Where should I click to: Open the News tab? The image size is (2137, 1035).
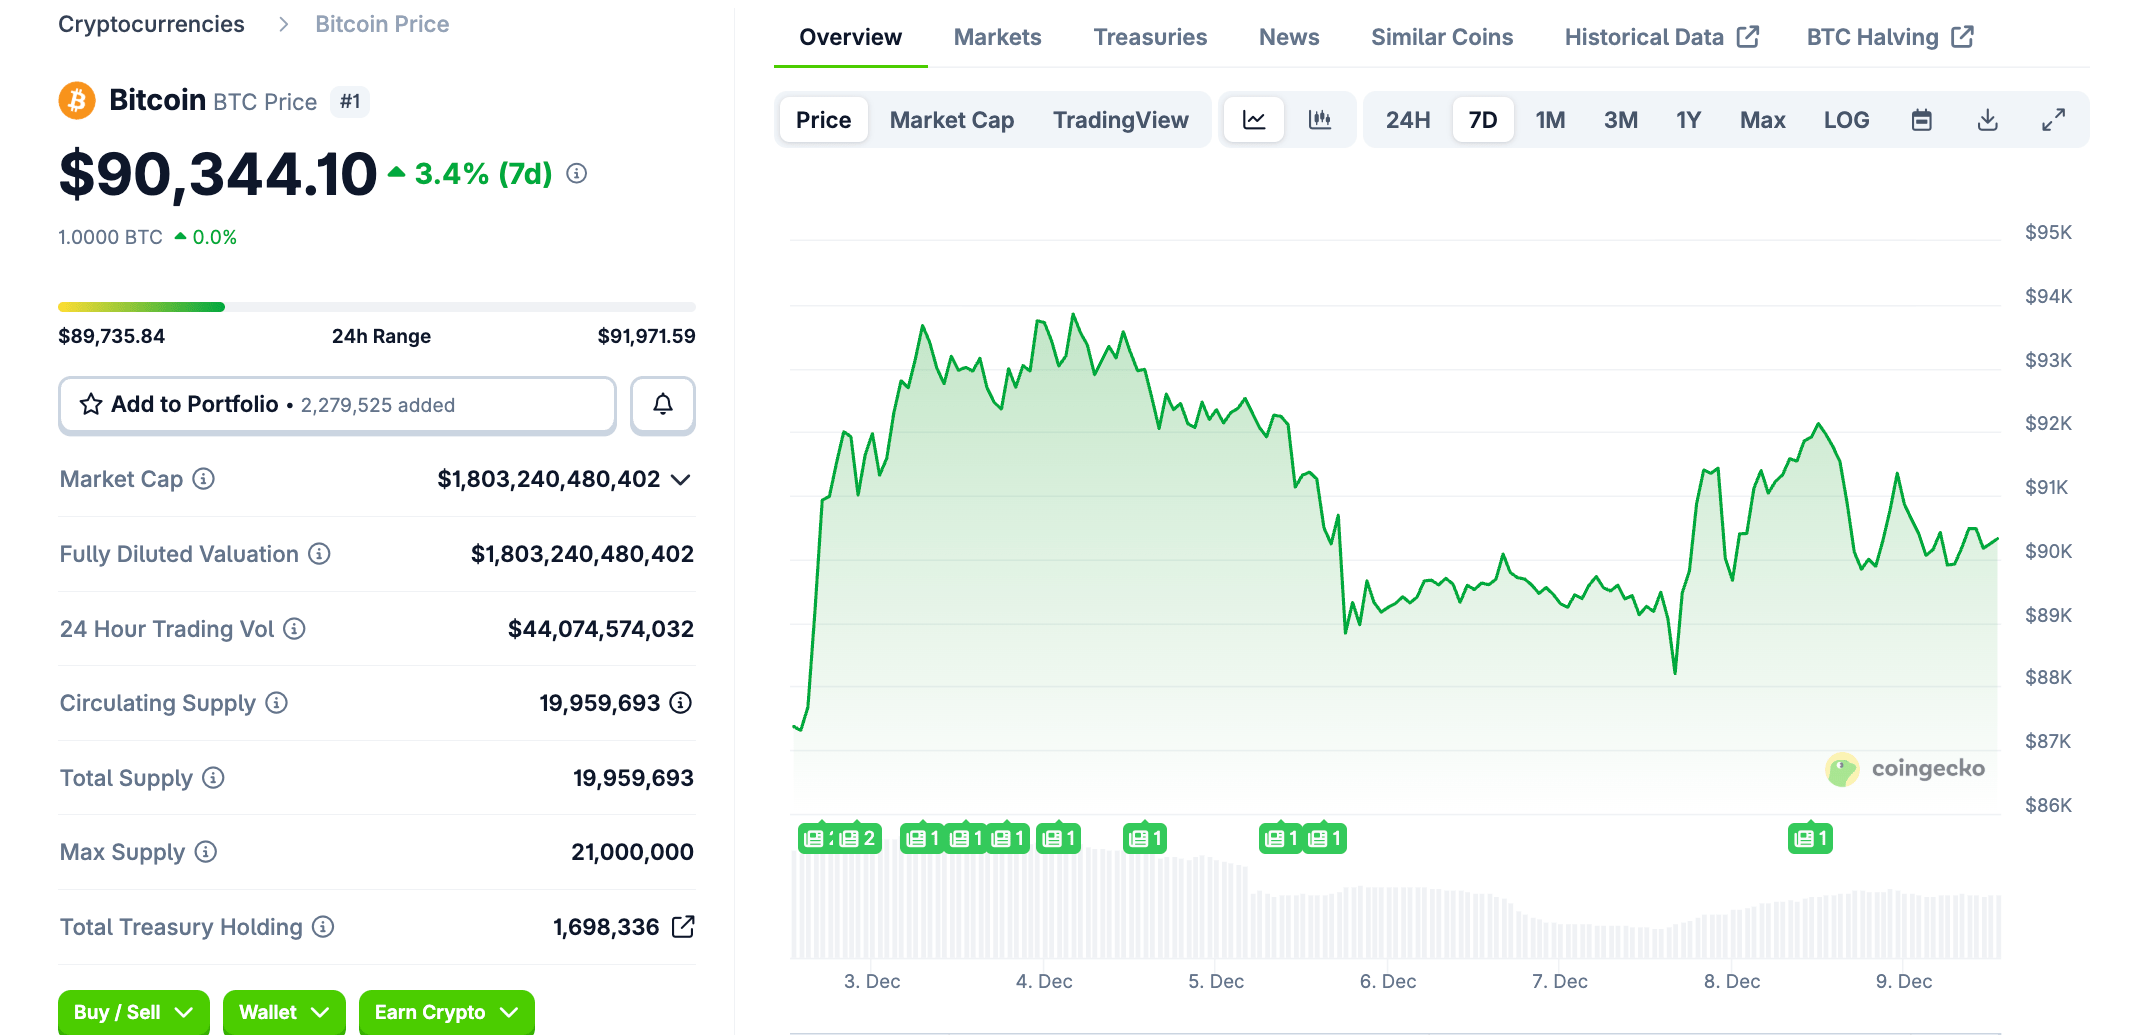pyautogui.click(x=1288, y=36)
